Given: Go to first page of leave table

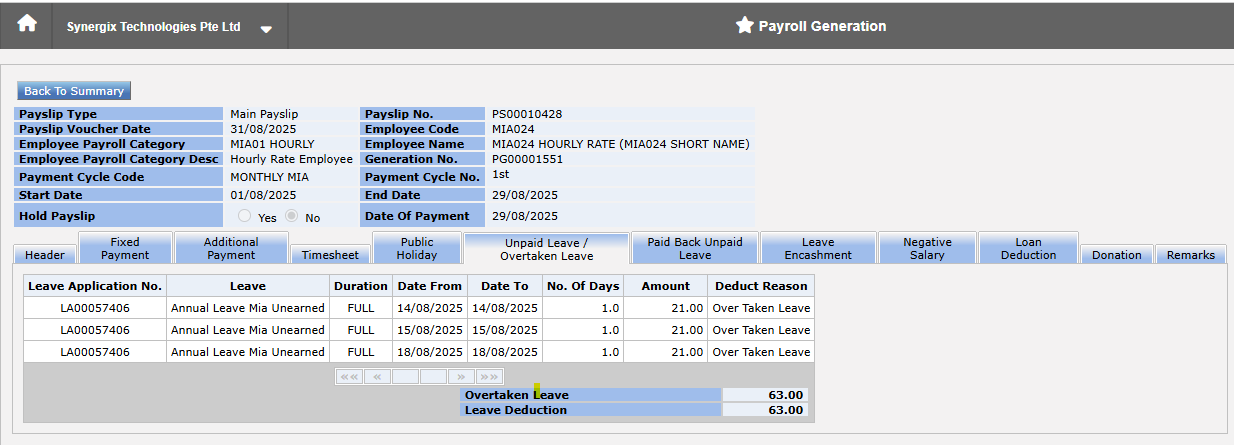Looking at the screenshot, I should click(349, 377).
